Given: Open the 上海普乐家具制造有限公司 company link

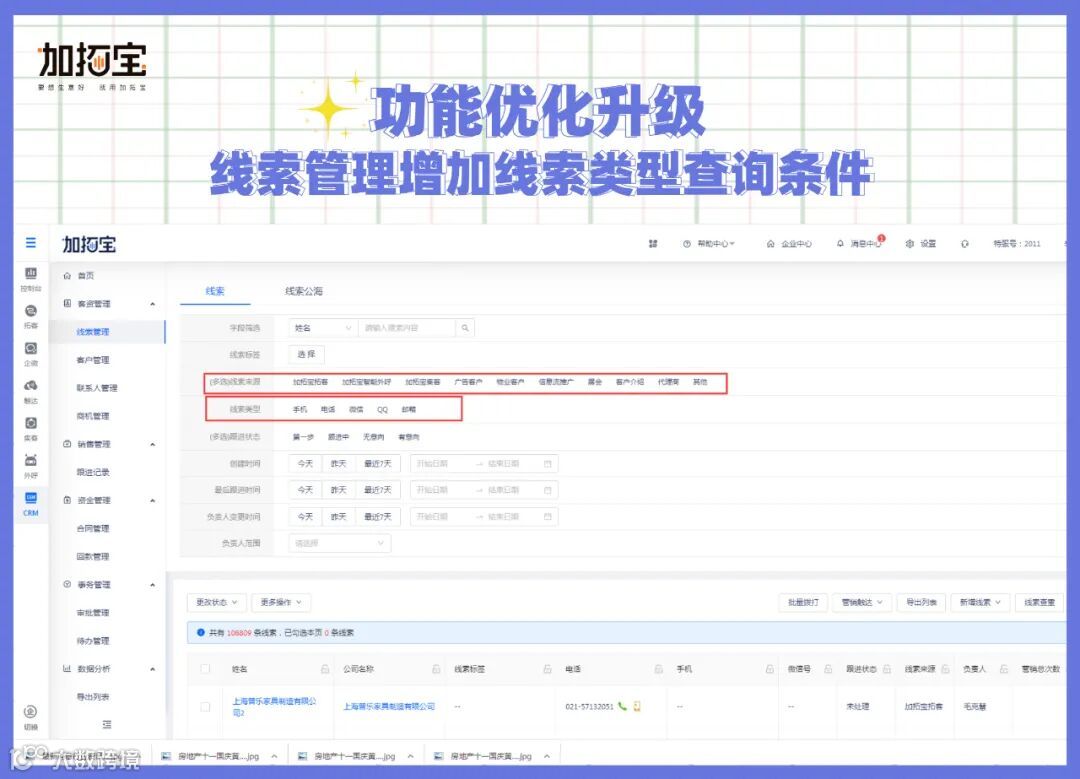Looking at the screenshot, I should point(389,707).
